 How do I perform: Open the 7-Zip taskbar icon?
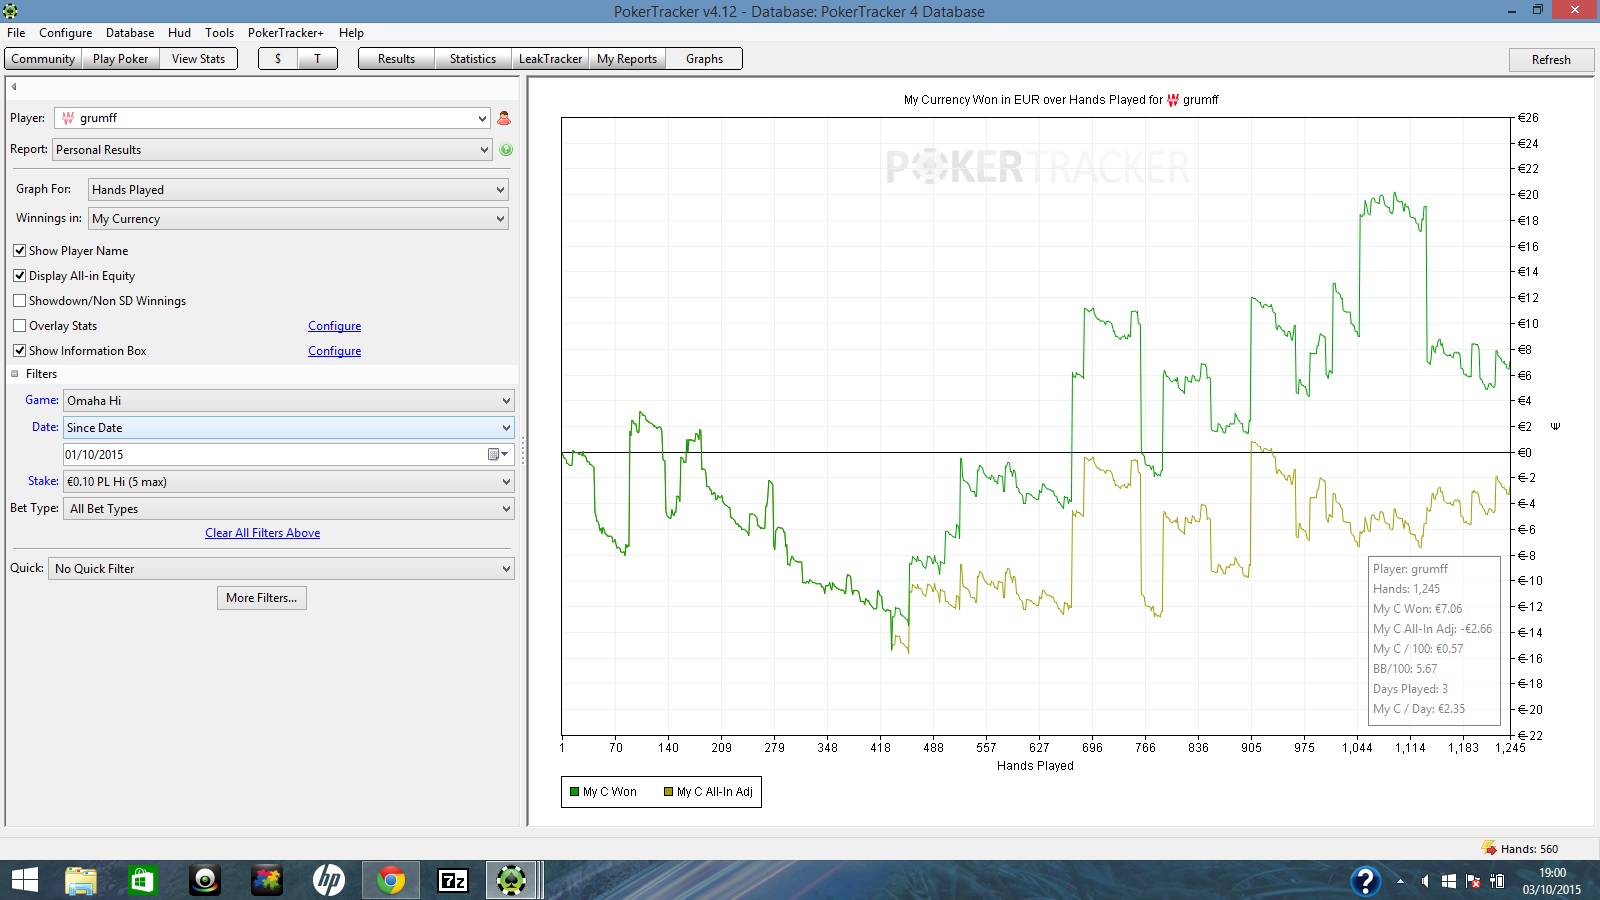point(453,880)
